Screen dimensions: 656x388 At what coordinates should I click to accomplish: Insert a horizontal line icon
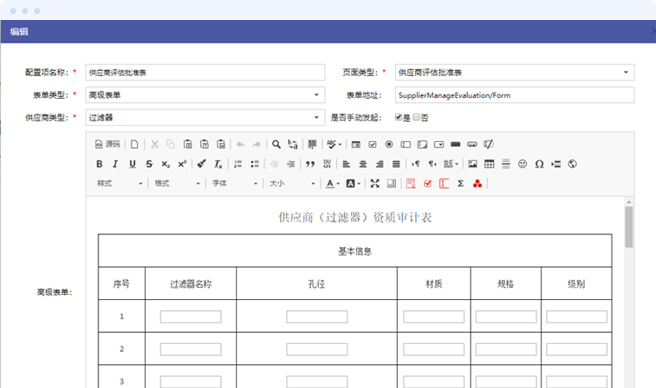tap(506, 164)
